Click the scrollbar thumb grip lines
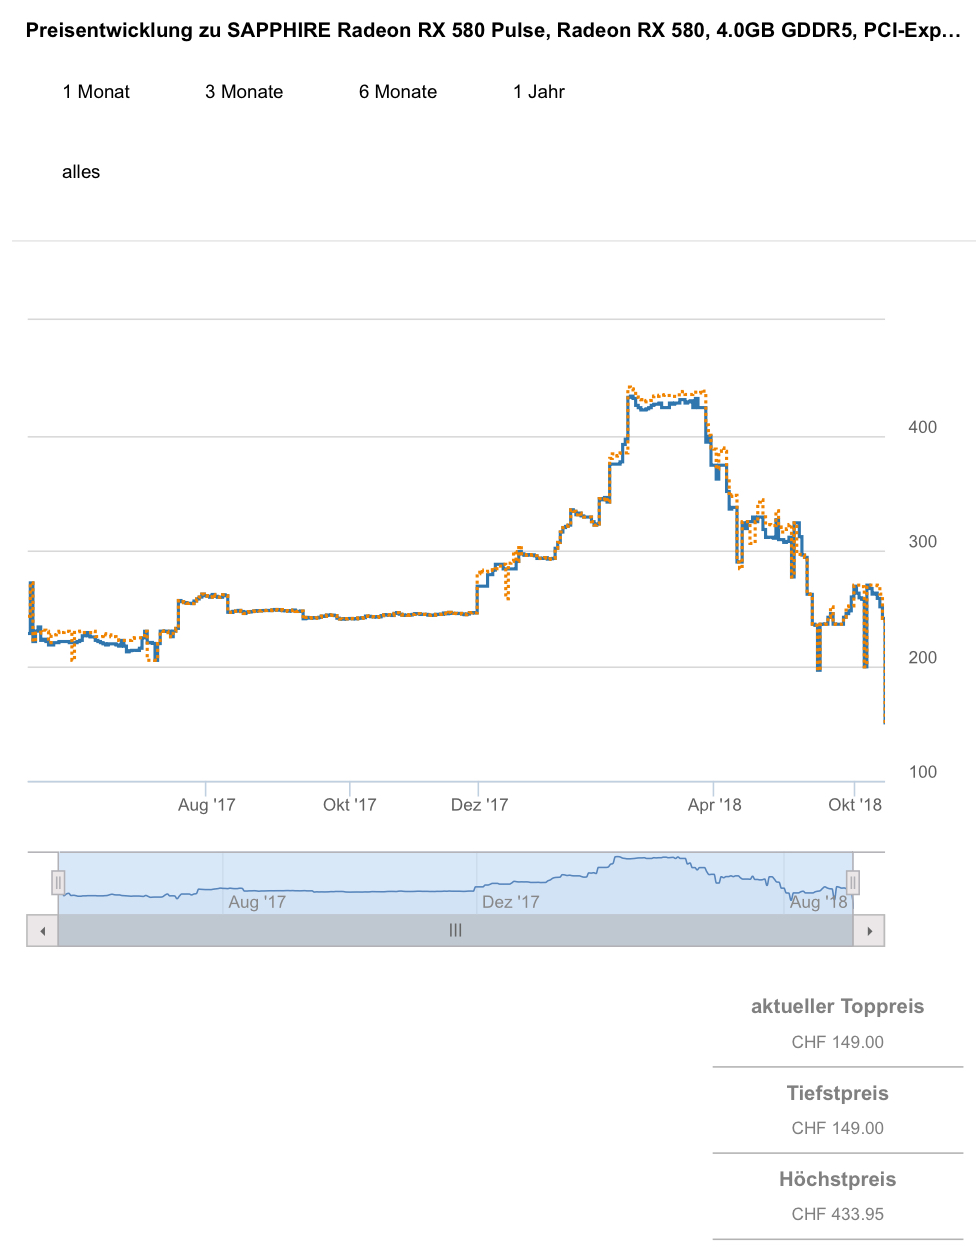Screen dimensions: 979x1256 click(456, 931)
